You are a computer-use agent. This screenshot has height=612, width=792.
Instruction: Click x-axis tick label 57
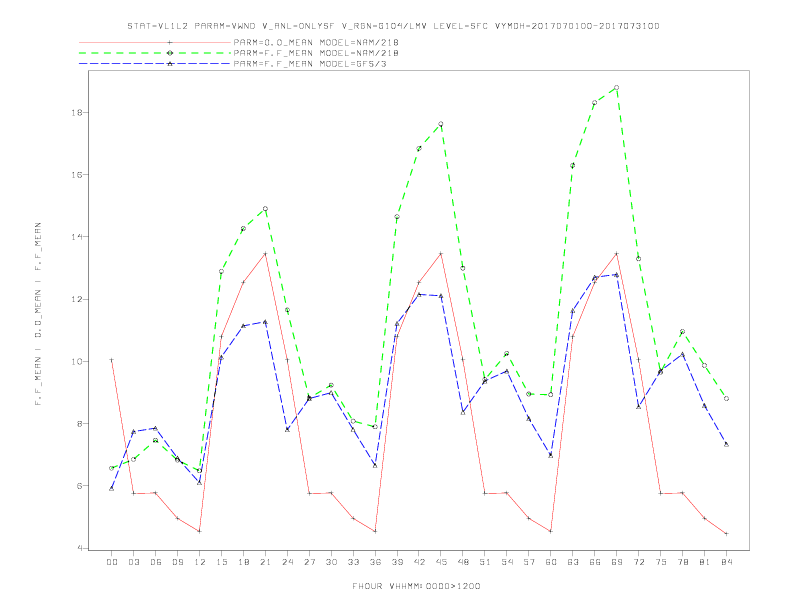pos(529,562)
